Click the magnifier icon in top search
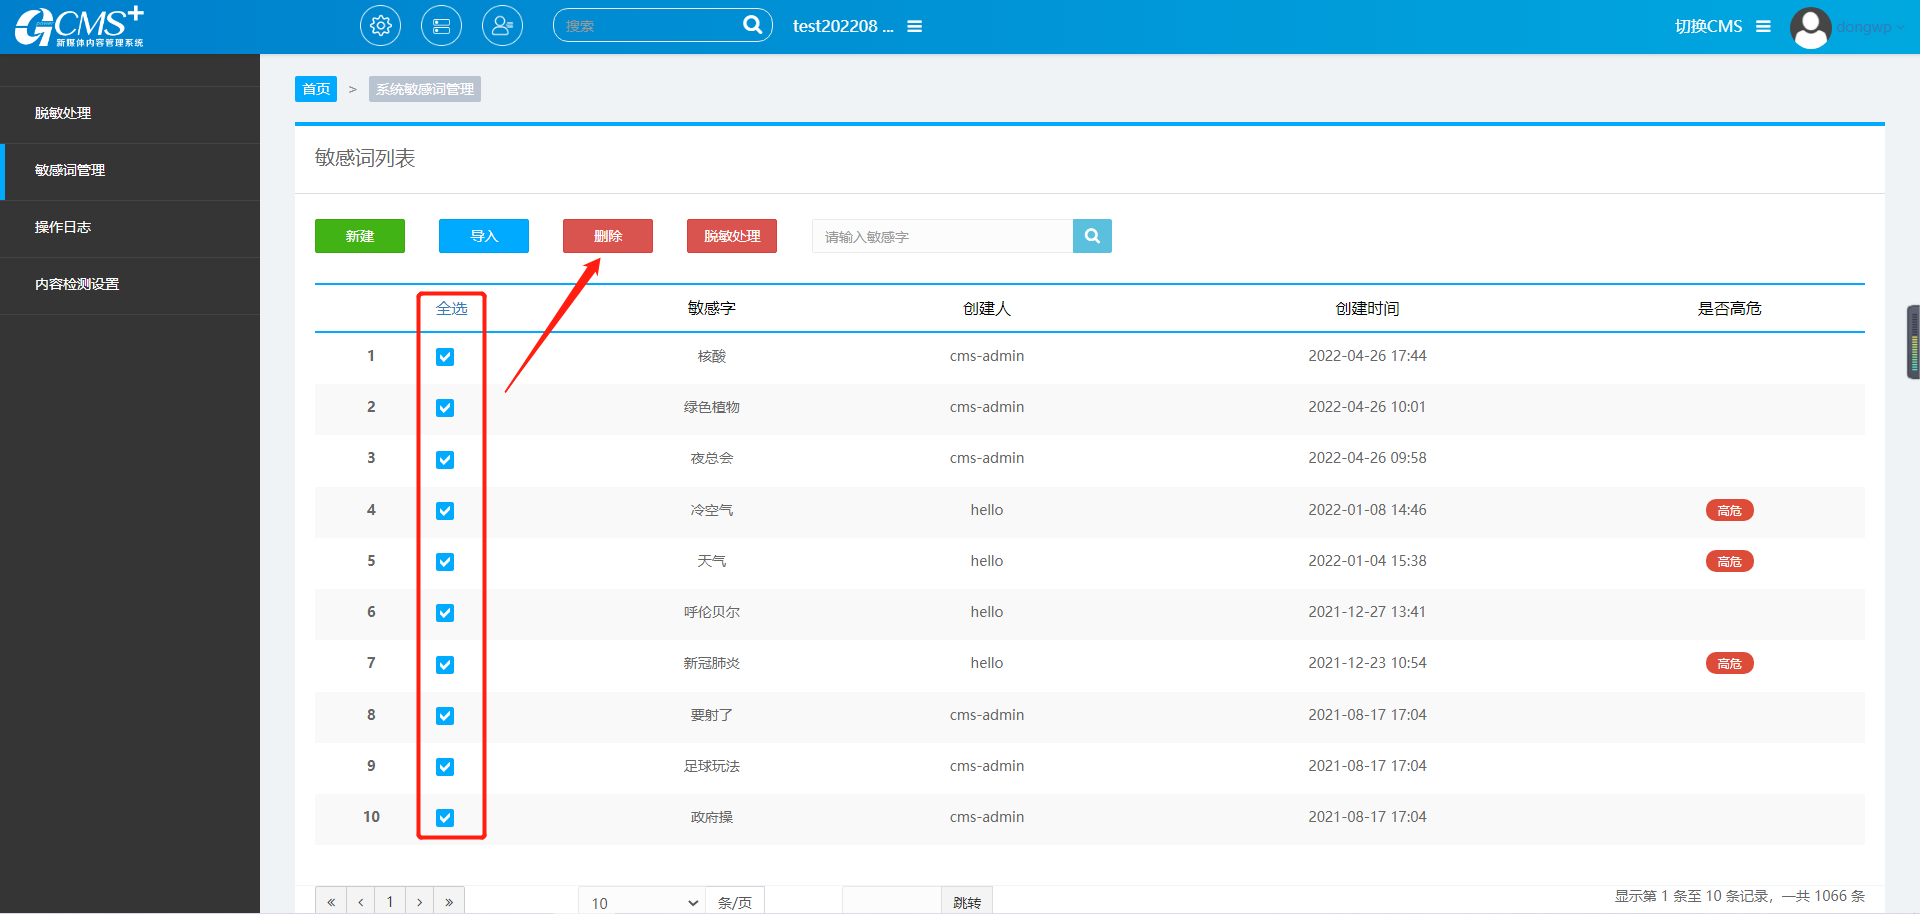Viewport: 1920px width, 914px height. pos(752,25)
